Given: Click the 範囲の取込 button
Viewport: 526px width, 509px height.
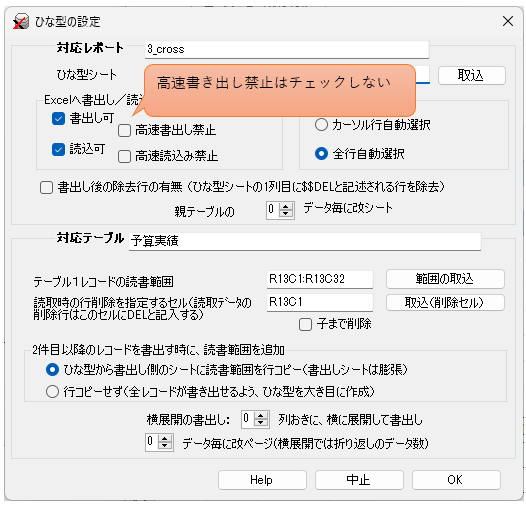Looking at the screenshot, I should tap(445, 279).
